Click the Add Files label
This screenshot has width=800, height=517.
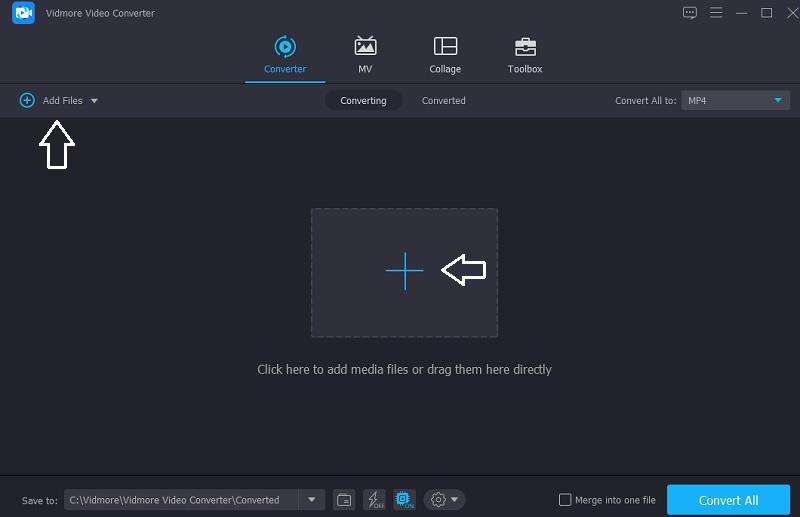[x=62, y=101]
